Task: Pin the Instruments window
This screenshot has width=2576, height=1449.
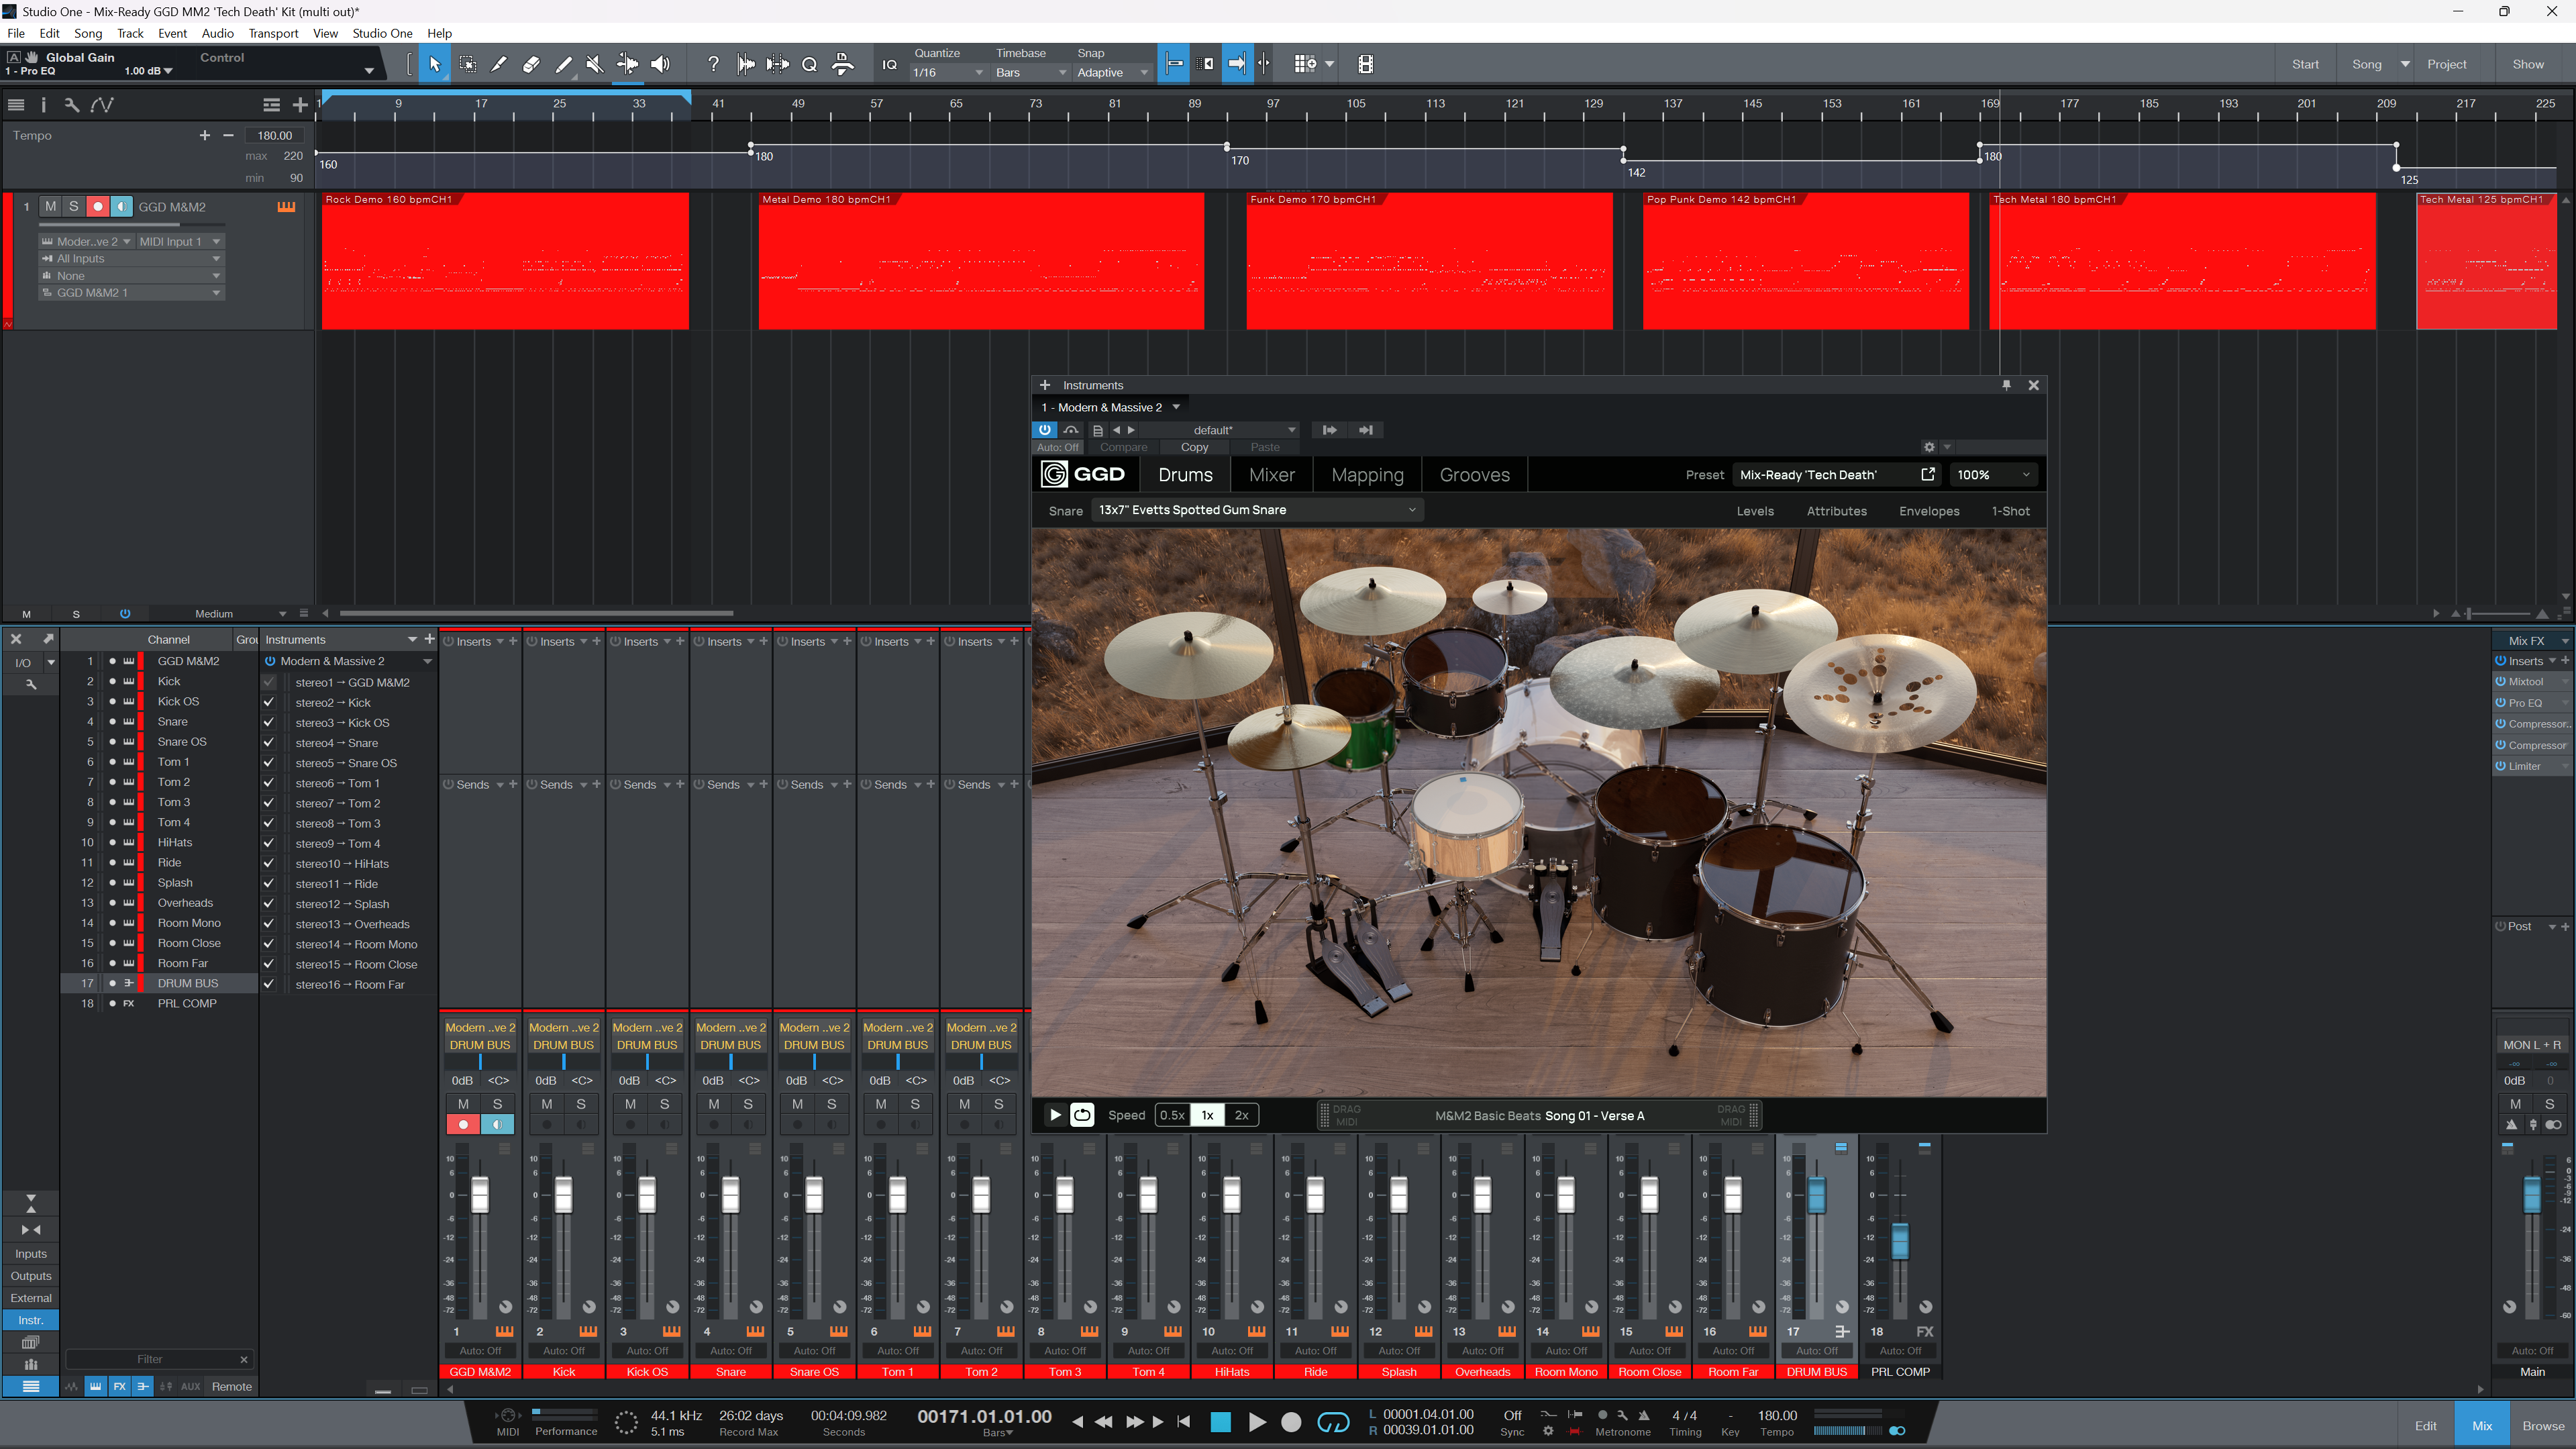Action: tap(2006, 385)
